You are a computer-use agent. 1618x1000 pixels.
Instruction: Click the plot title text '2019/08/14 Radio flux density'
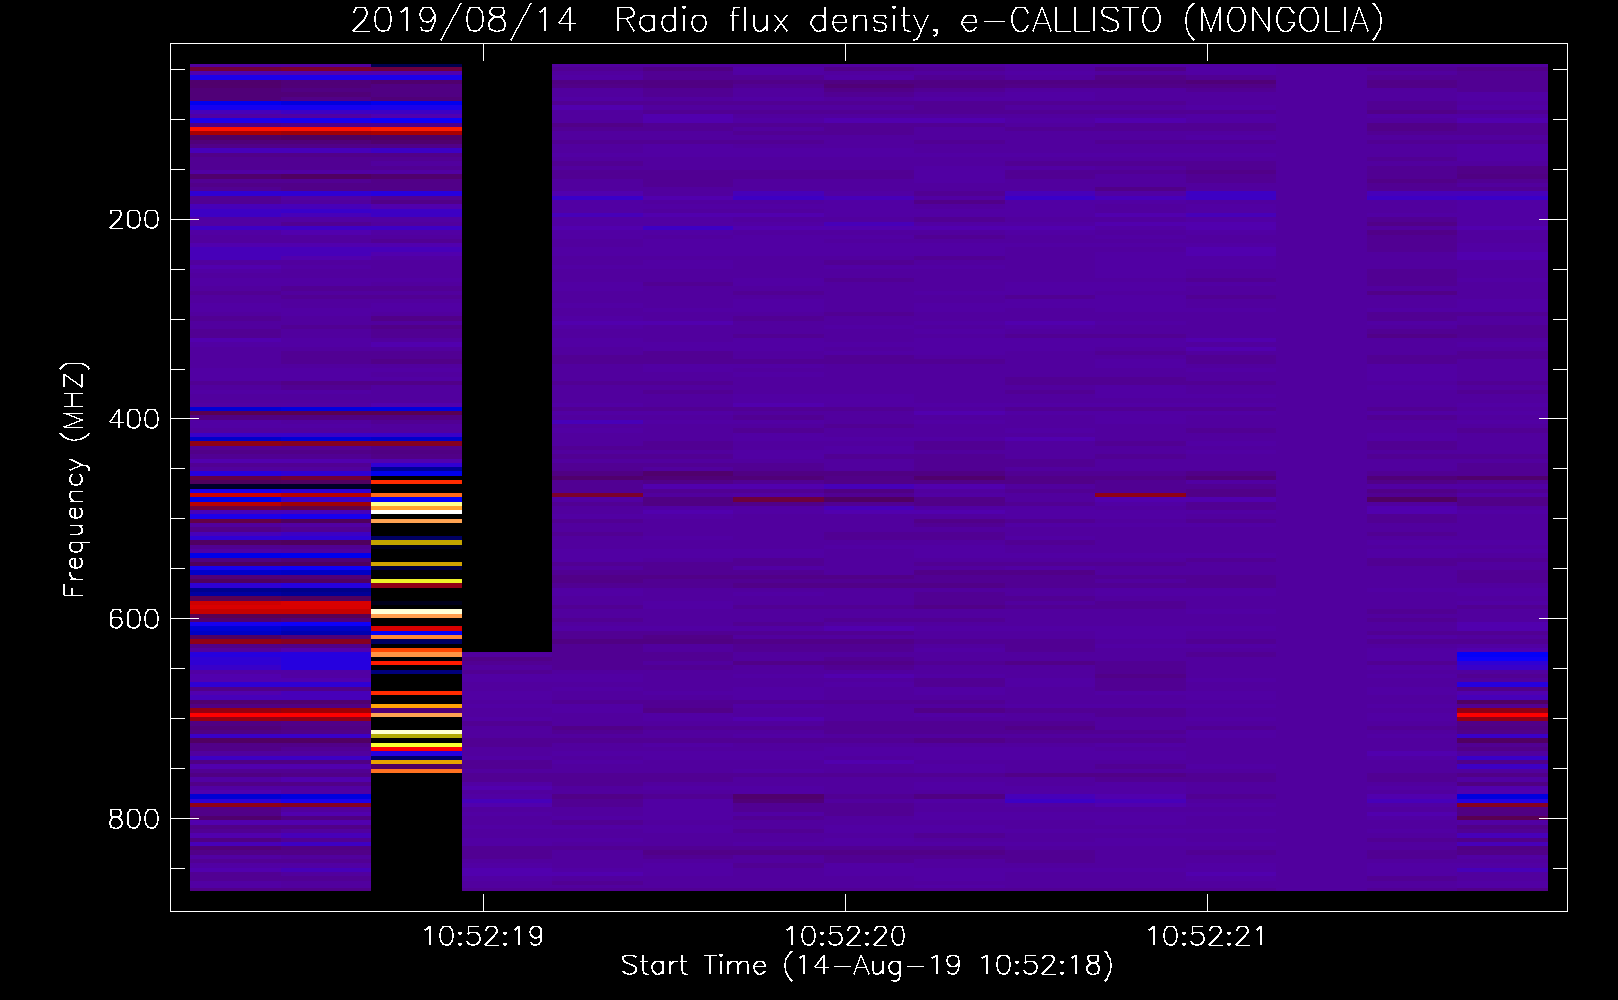(644, 21)
